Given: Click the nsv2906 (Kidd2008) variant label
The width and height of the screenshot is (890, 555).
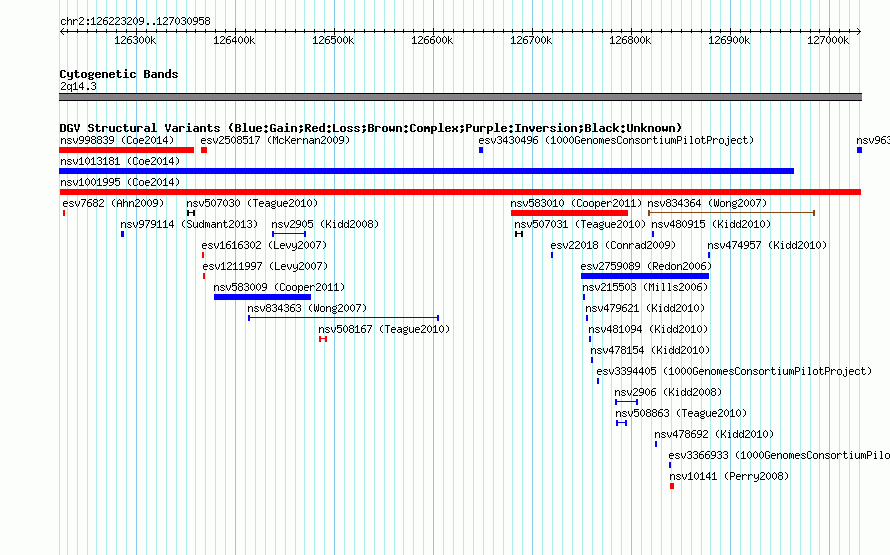Looking at the screenshot, I should click(x=668, y=392).
